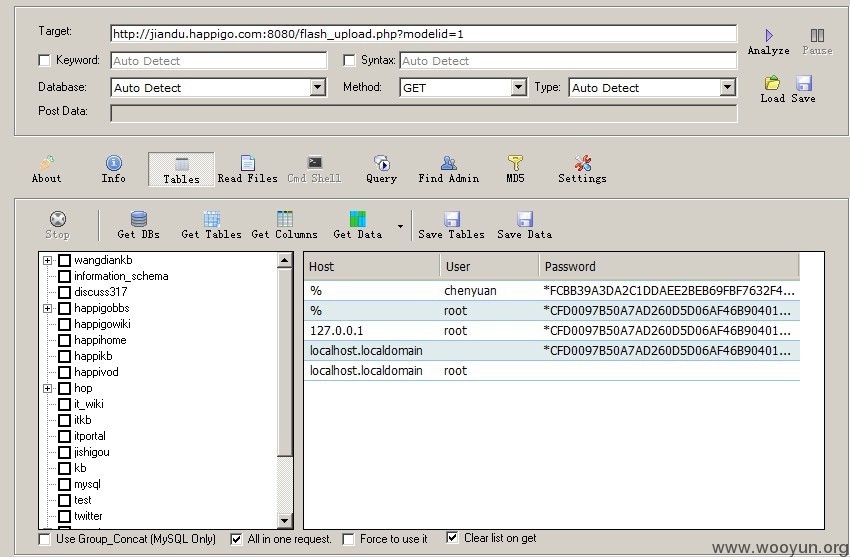The width and height of the screenshot is (850, 557).
Task: Open the Read Files section
Action: click(x=247, y=170)
